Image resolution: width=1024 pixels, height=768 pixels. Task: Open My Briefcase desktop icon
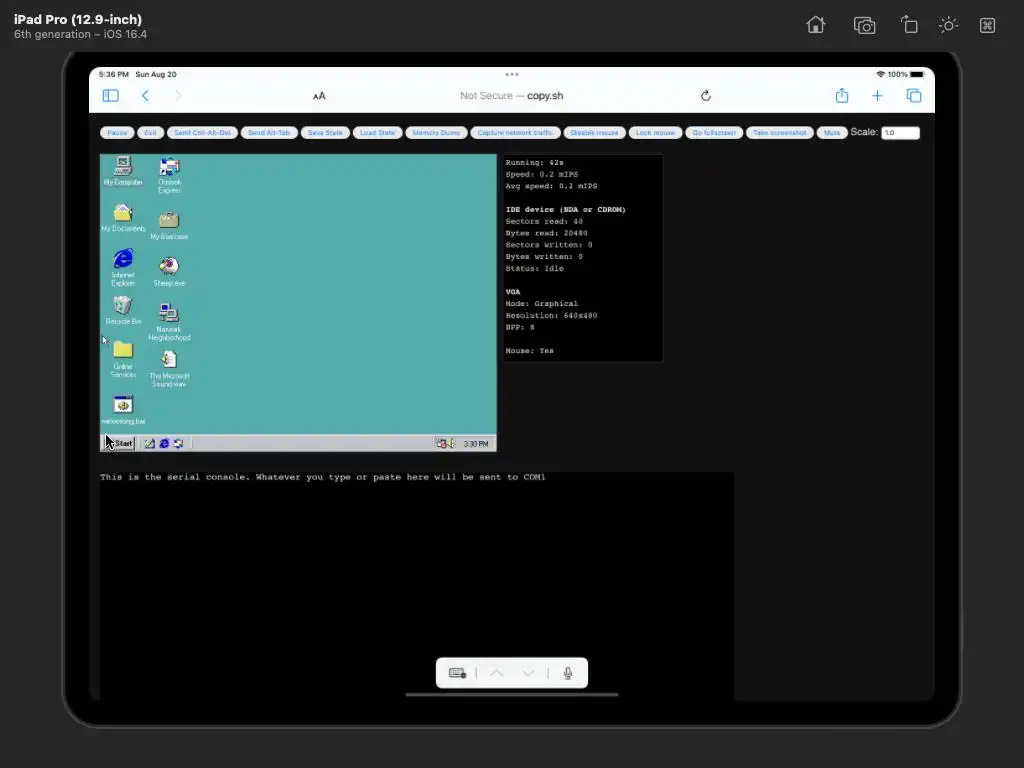click(169, 225)
